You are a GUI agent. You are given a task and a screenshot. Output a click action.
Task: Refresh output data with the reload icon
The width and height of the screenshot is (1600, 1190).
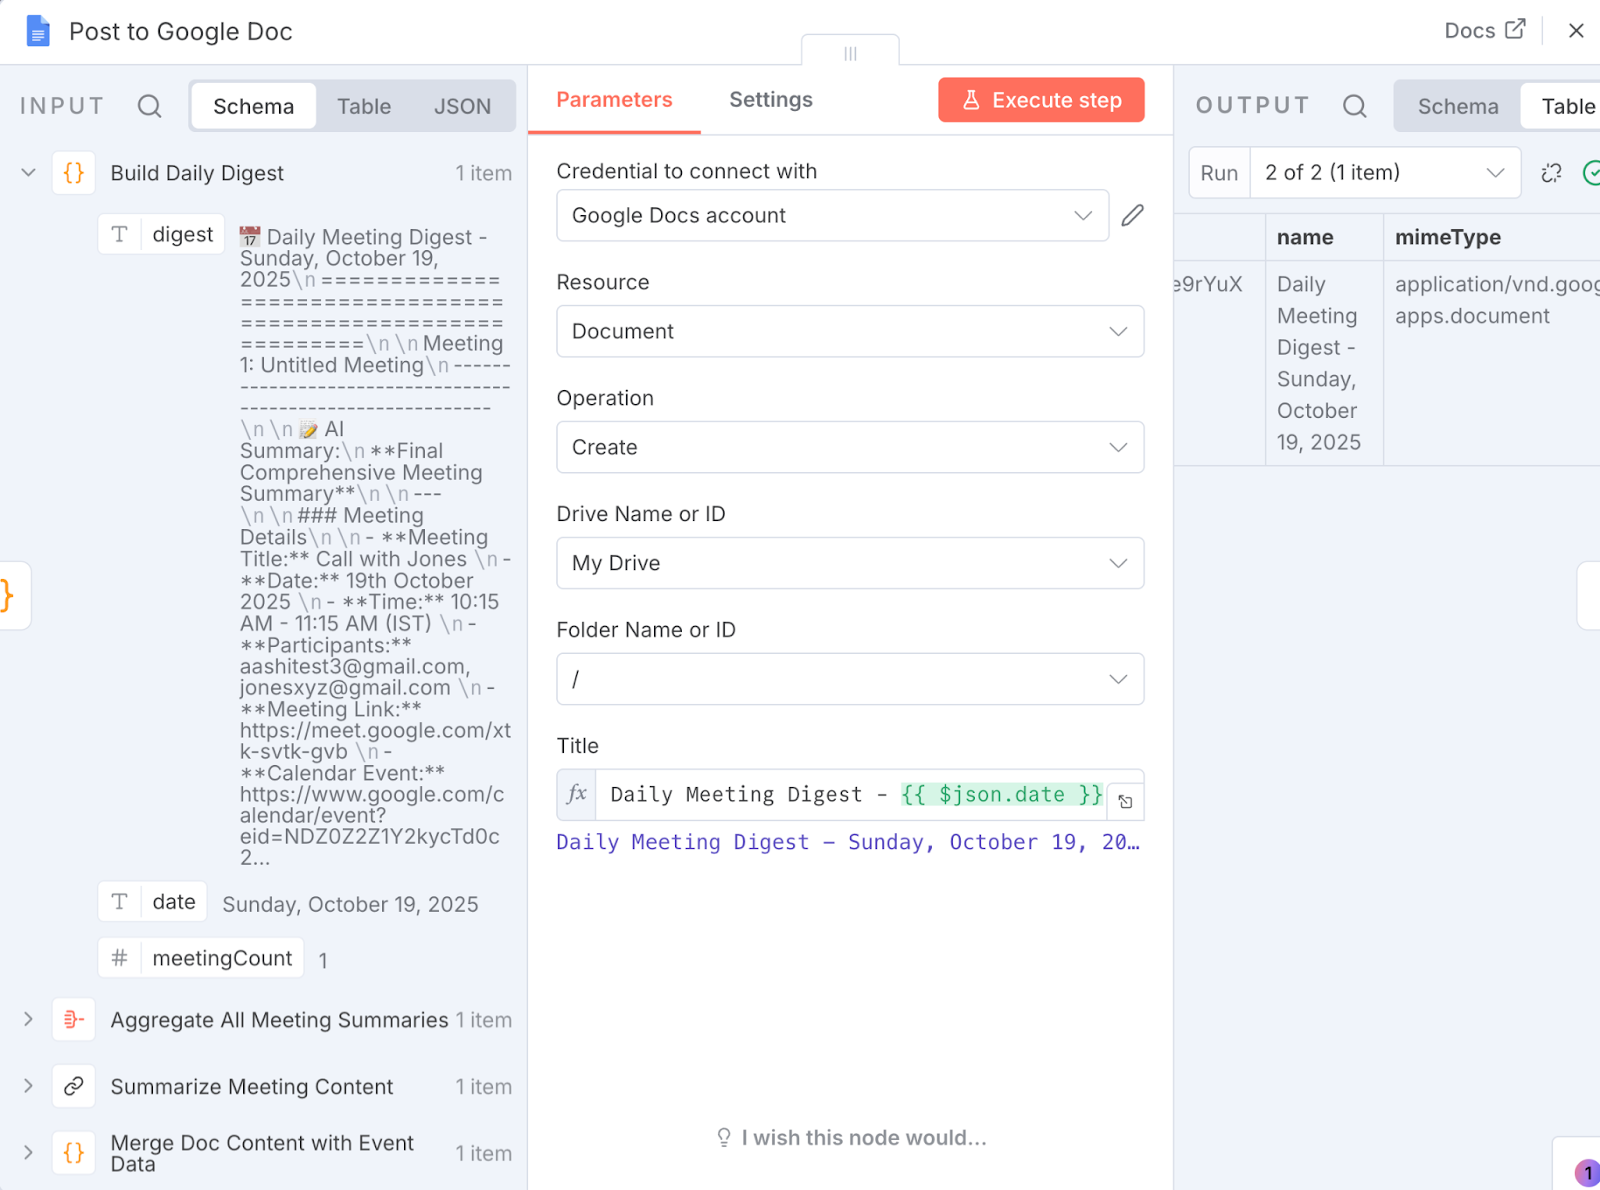(1551, 172)
